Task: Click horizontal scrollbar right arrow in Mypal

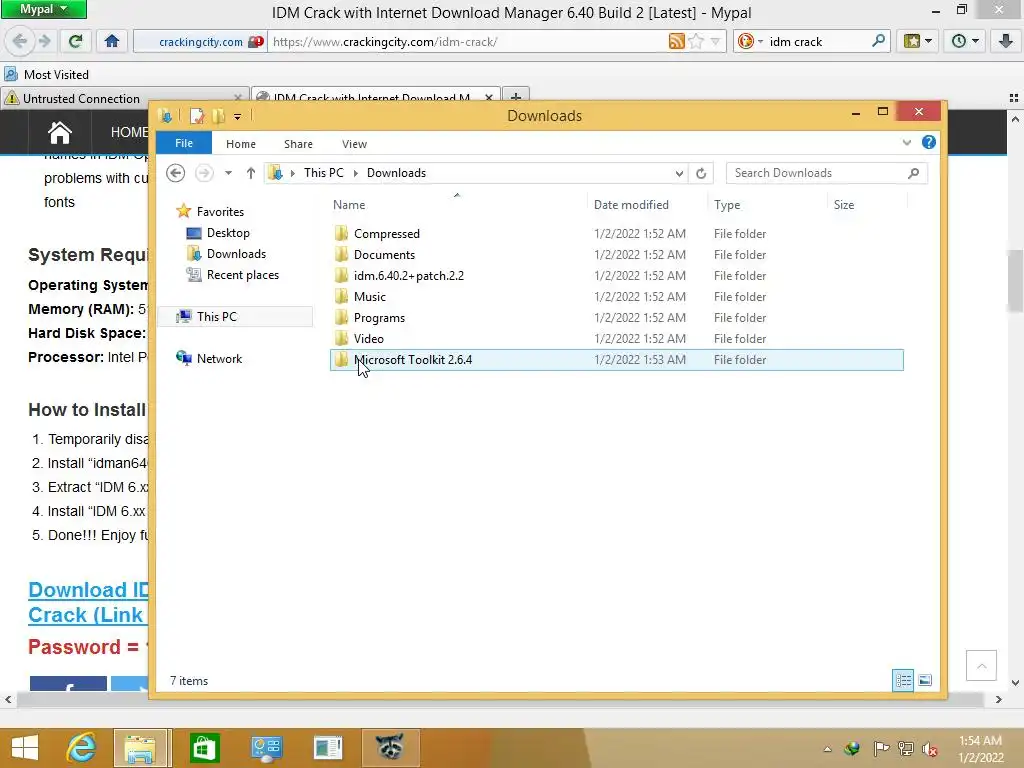Action: 999,699
